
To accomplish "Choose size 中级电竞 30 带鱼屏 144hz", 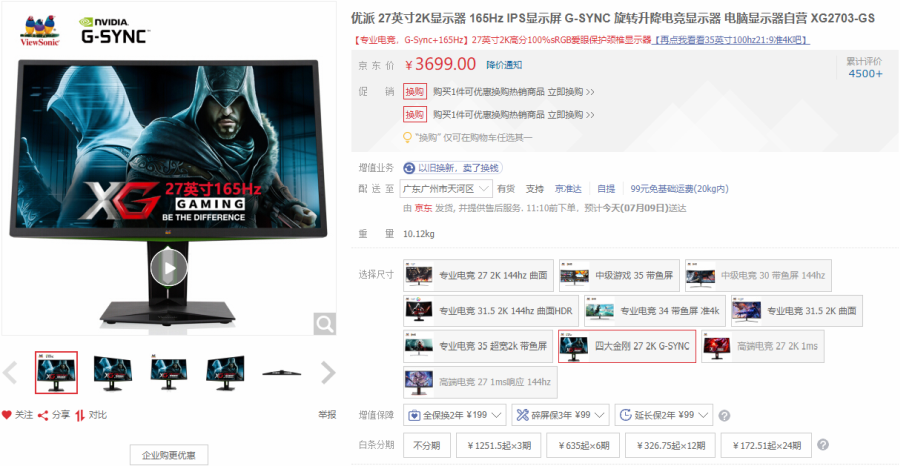I will pos(758,275).
